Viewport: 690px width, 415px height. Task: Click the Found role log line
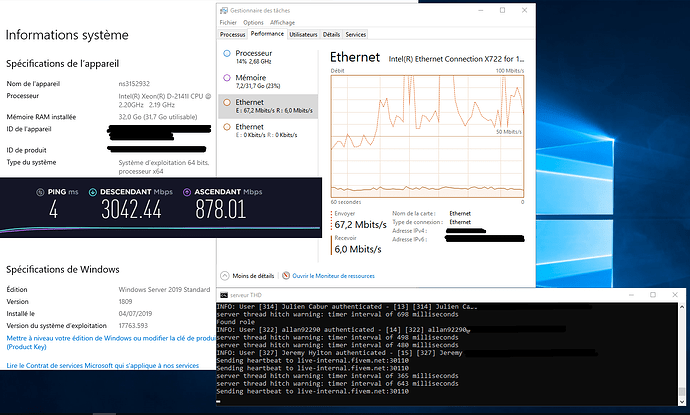tap(235, 322)
